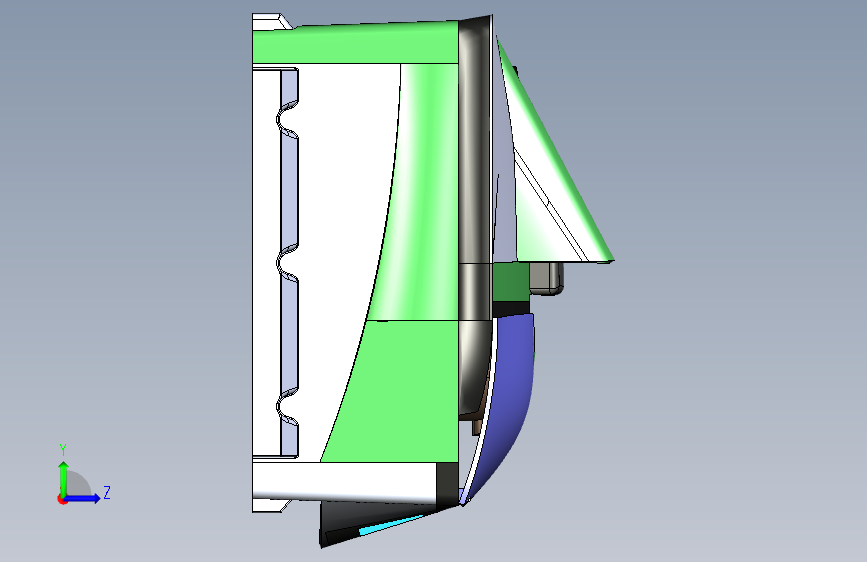Select the cyan strip at model bottom
This screenshot has width=867, height=562.
click(x=391, y=524)
